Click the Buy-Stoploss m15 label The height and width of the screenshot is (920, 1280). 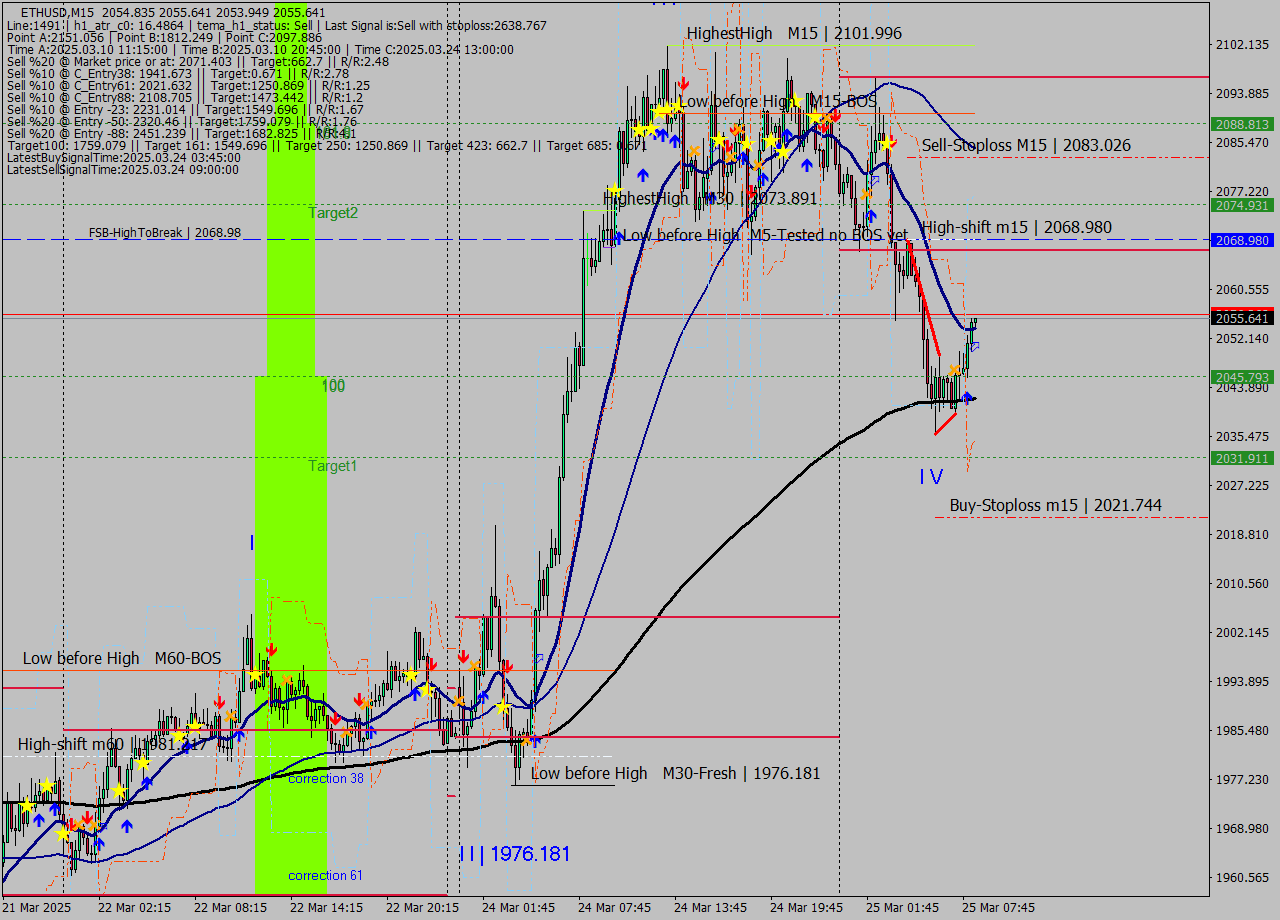pos(1055,506)
